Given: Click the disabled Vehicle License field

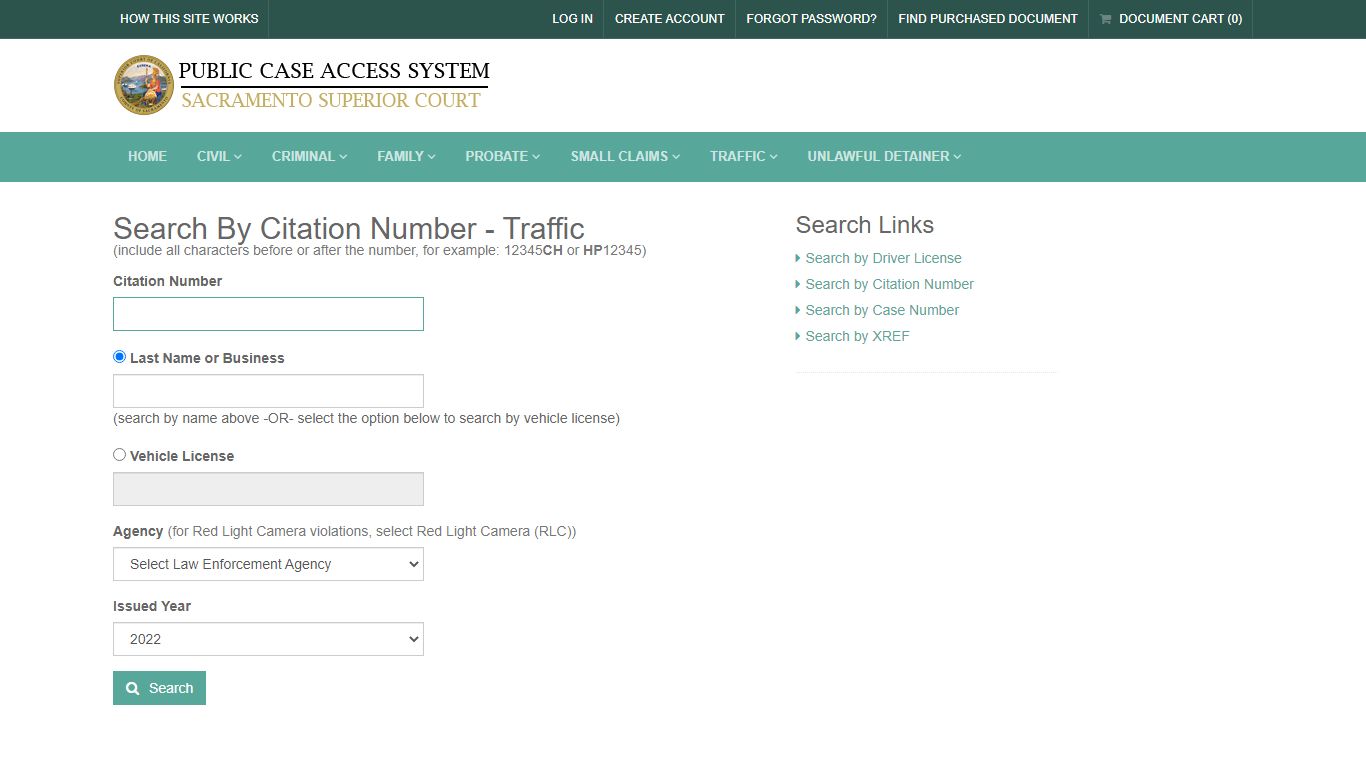Looking at the screenshot, I should pos(268,489).
